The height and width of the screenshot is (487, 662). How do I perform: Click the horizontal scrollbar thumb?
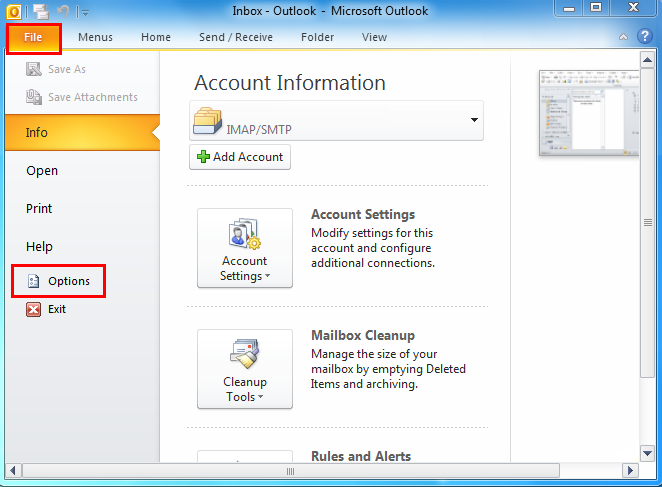[291, 471]
